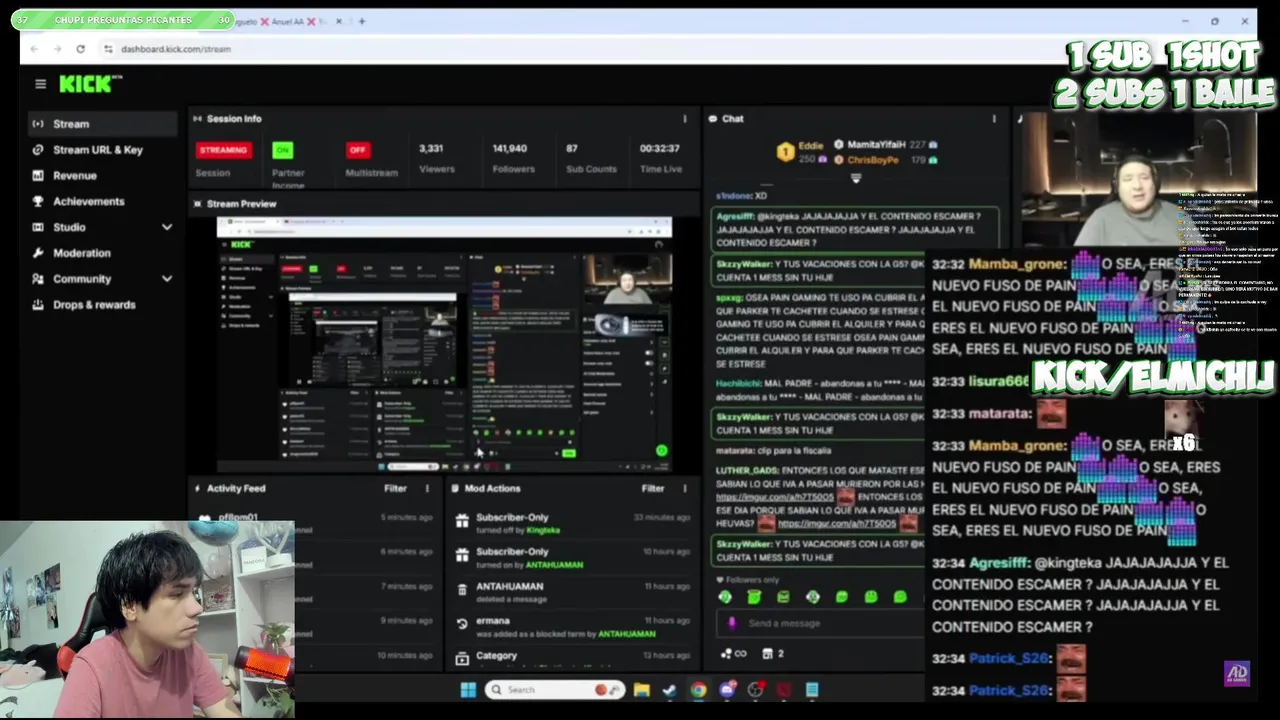Click the Stream URL & Key link icon
The image size is (1280, 720).
38,149
